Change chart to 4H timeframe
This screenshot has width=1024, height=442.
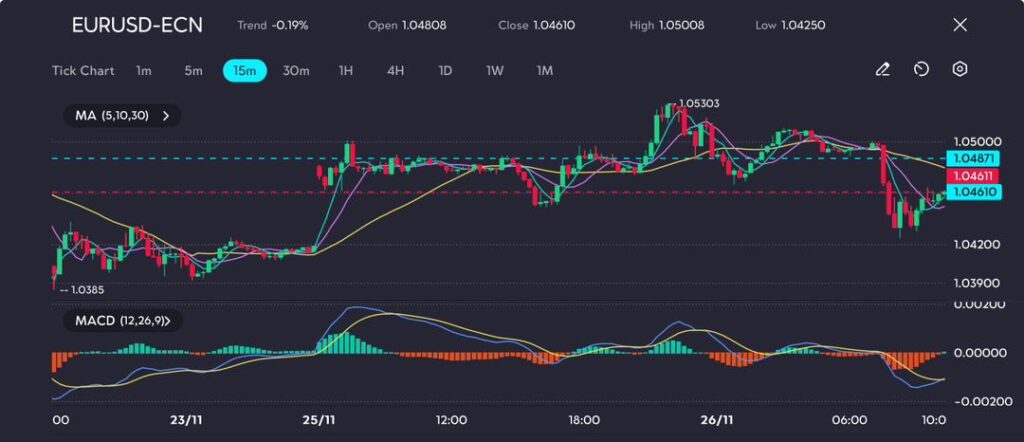[x=395, y=71]
